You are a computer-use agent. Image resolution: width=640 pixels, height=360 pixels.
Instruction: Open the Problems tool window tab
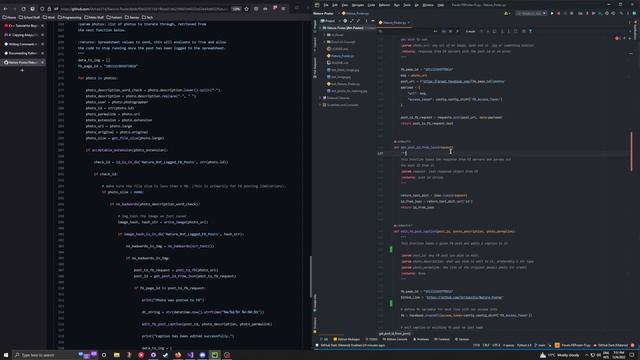pyautogui.click(x=421, y=340)
